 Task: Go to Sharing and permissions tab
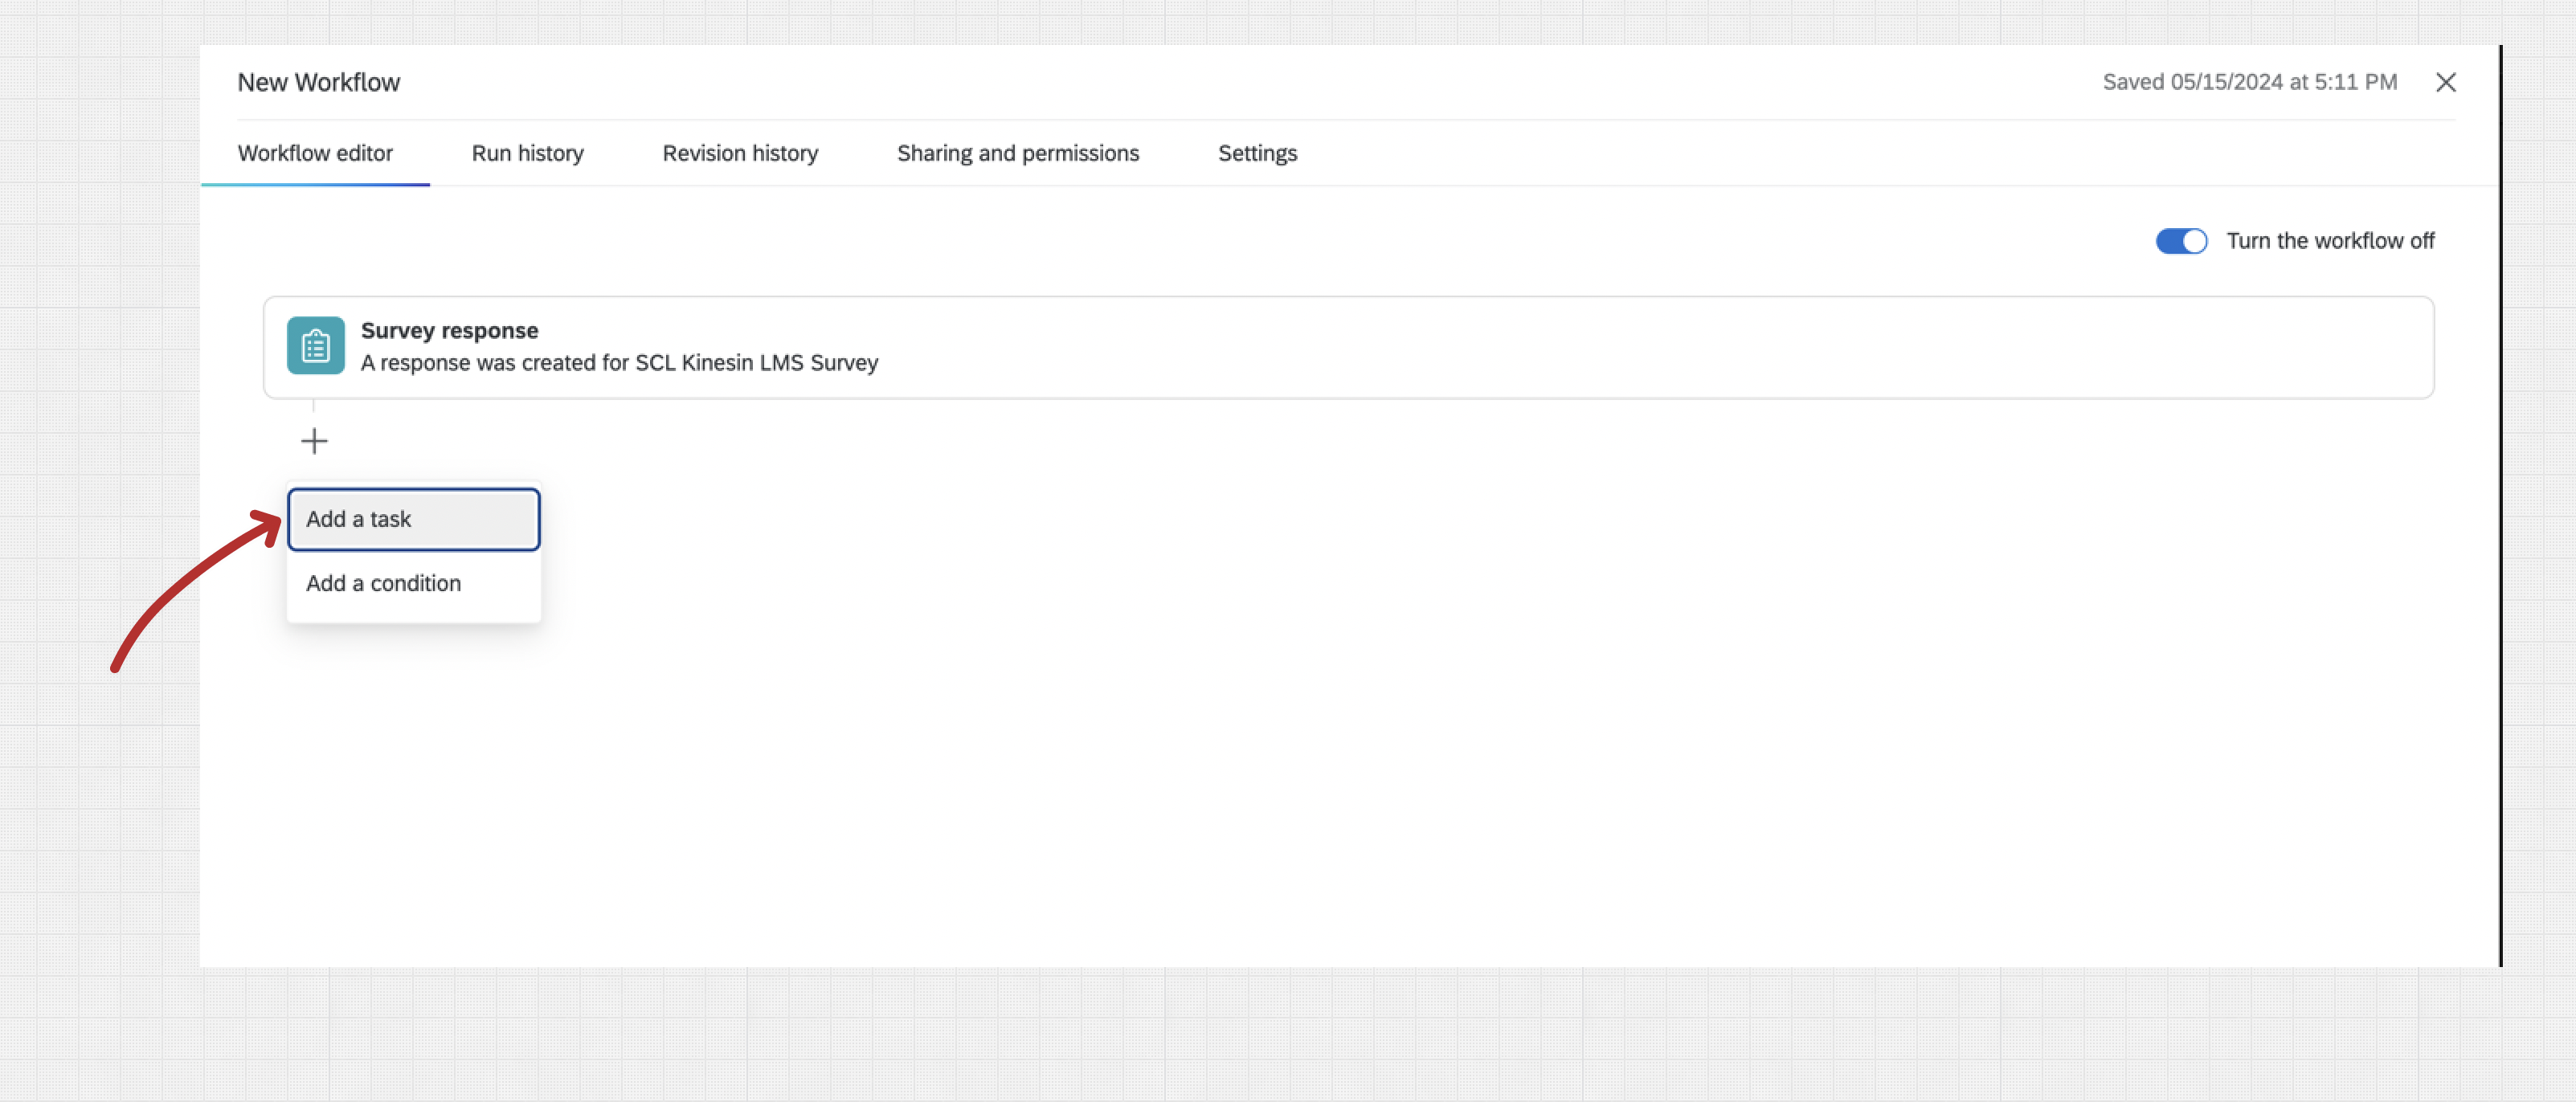[x=1017, y=153]
